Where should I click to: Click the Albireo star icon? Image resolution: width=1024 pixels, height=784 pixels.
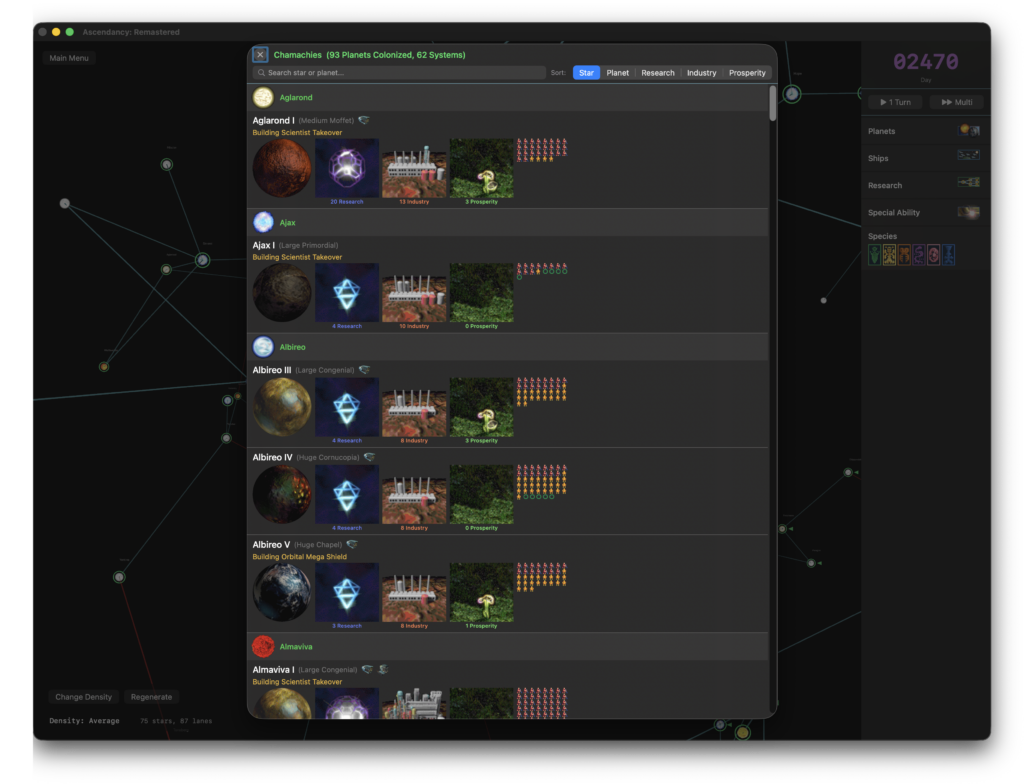pyautogui.click(x=263, y=347)
